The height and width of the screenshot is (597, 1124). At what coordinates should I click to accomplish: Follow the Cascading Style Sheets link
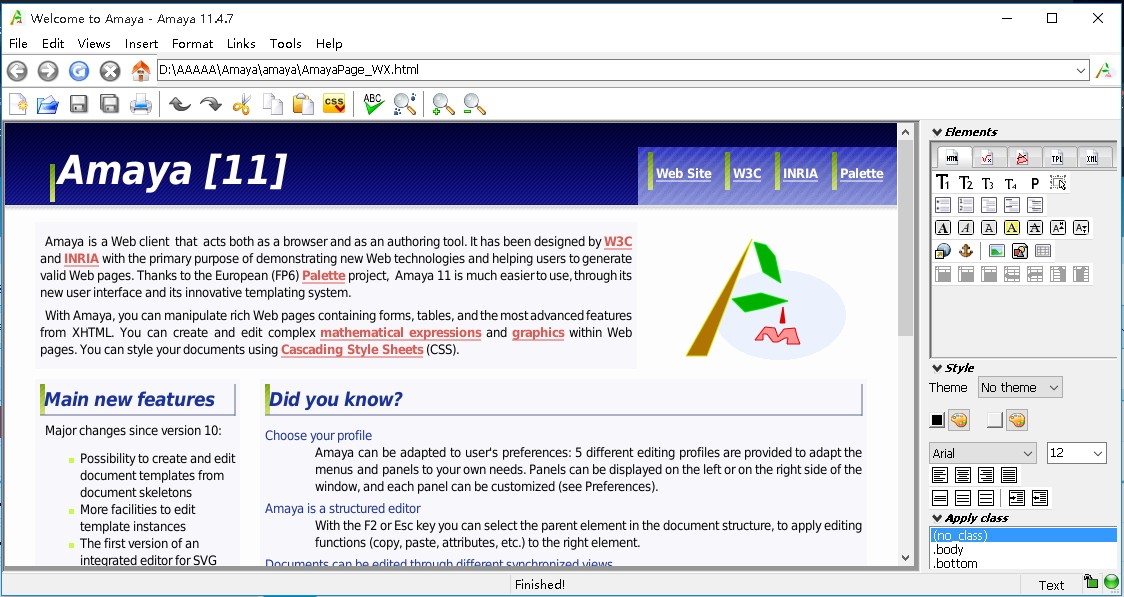coord(352,350)
